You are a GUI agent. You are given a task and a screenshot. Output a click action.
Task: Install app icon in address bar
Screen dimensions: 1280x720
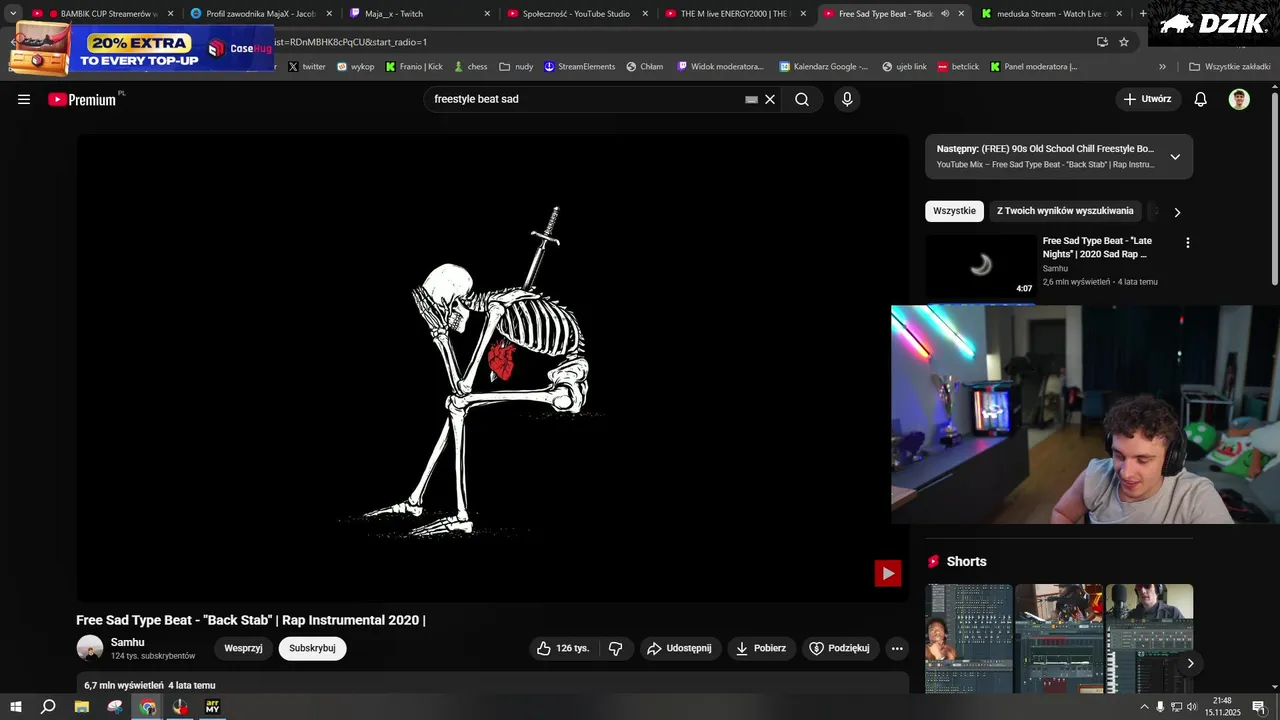(1102, 42)
